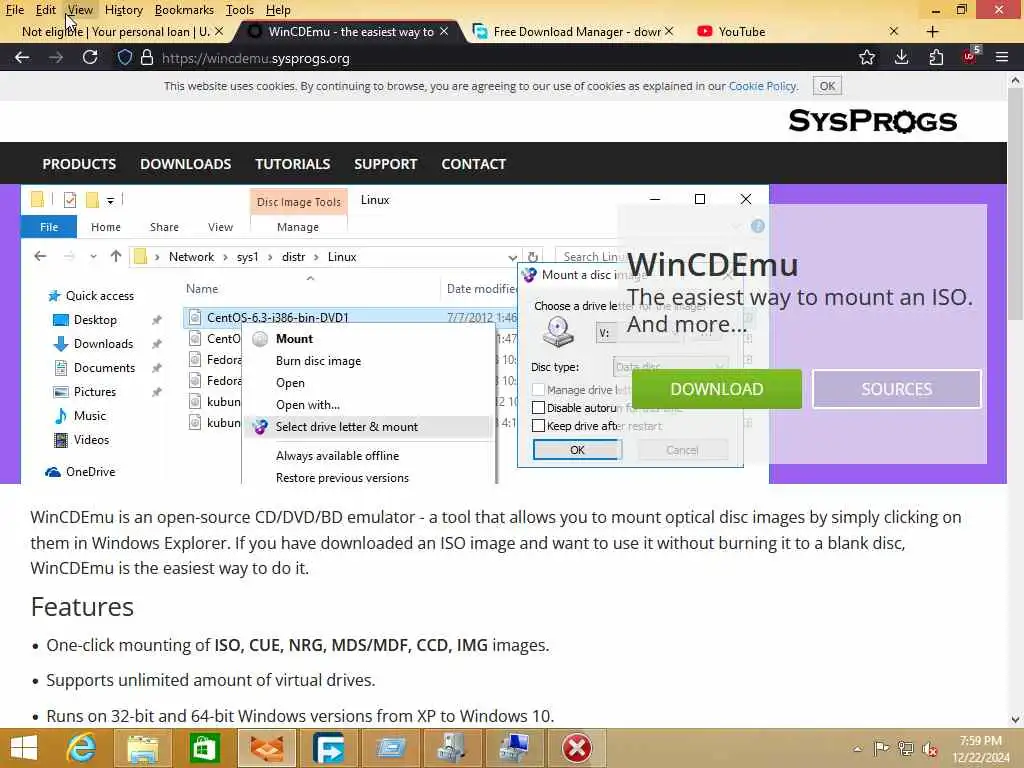Close the WinCDEmu tab
This screenshot has height=768, width=1024.
click(444, 31)
